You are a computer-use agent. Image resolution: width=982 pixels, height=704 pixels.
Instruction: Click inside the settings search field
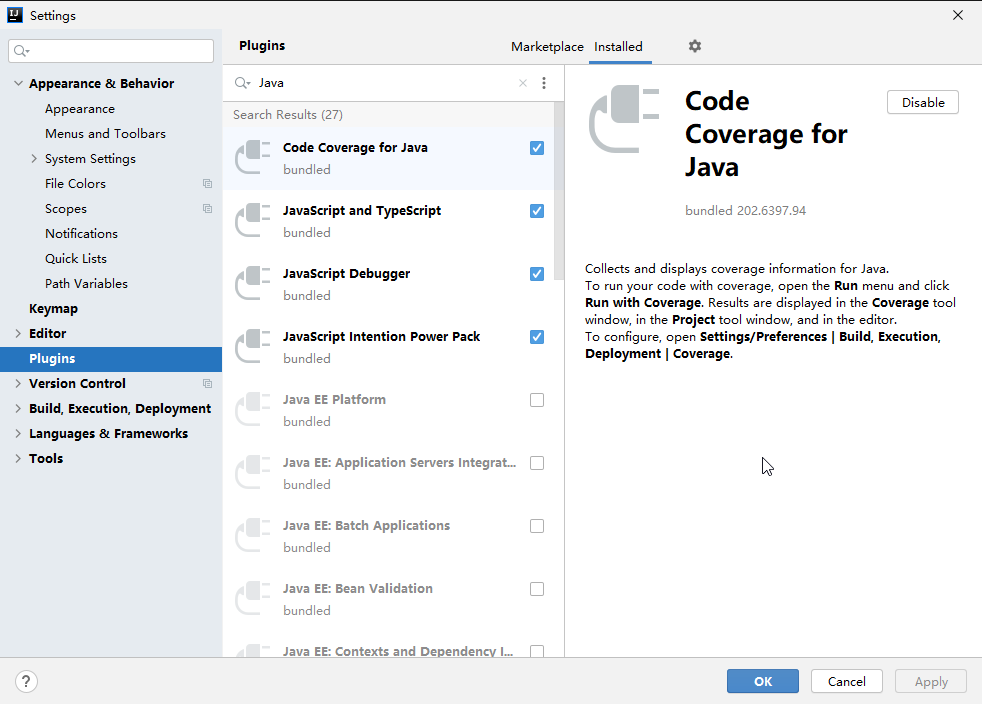tap(110, 50)
